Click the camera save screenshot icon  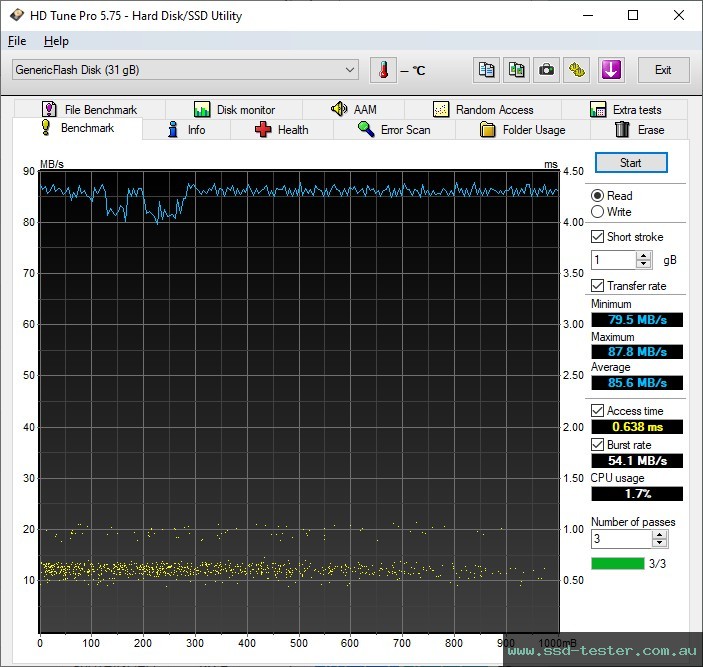(x=547, y=70)
